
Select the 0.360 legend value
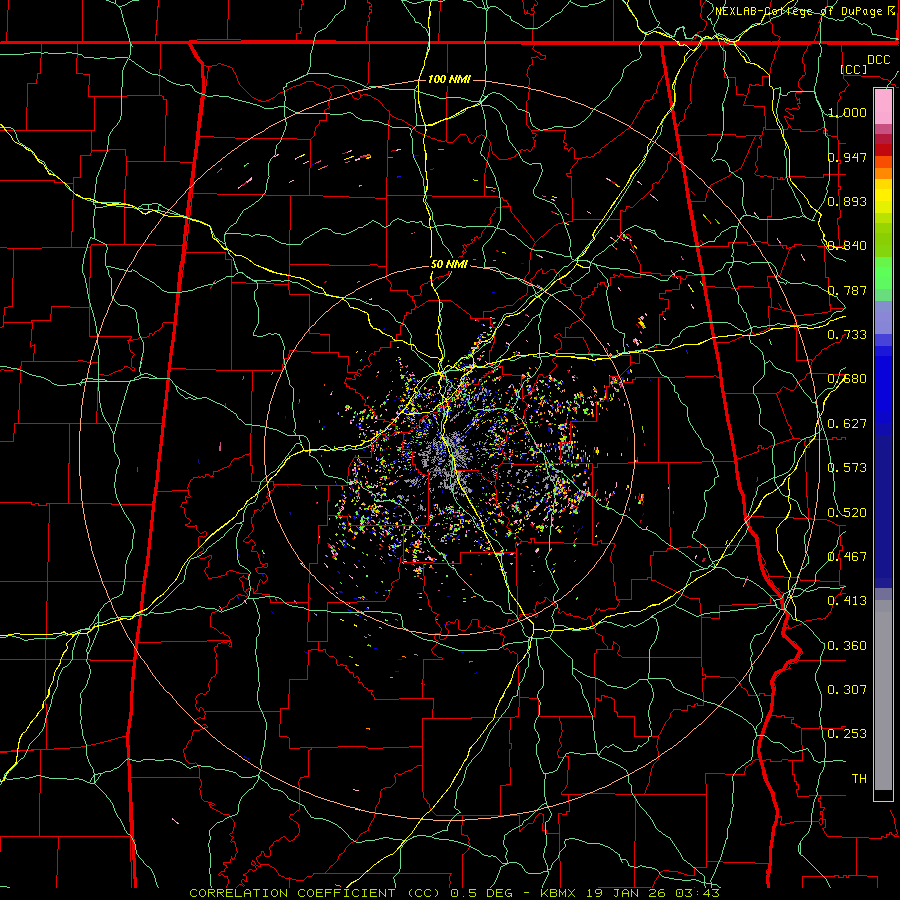(x=847, y=646)
